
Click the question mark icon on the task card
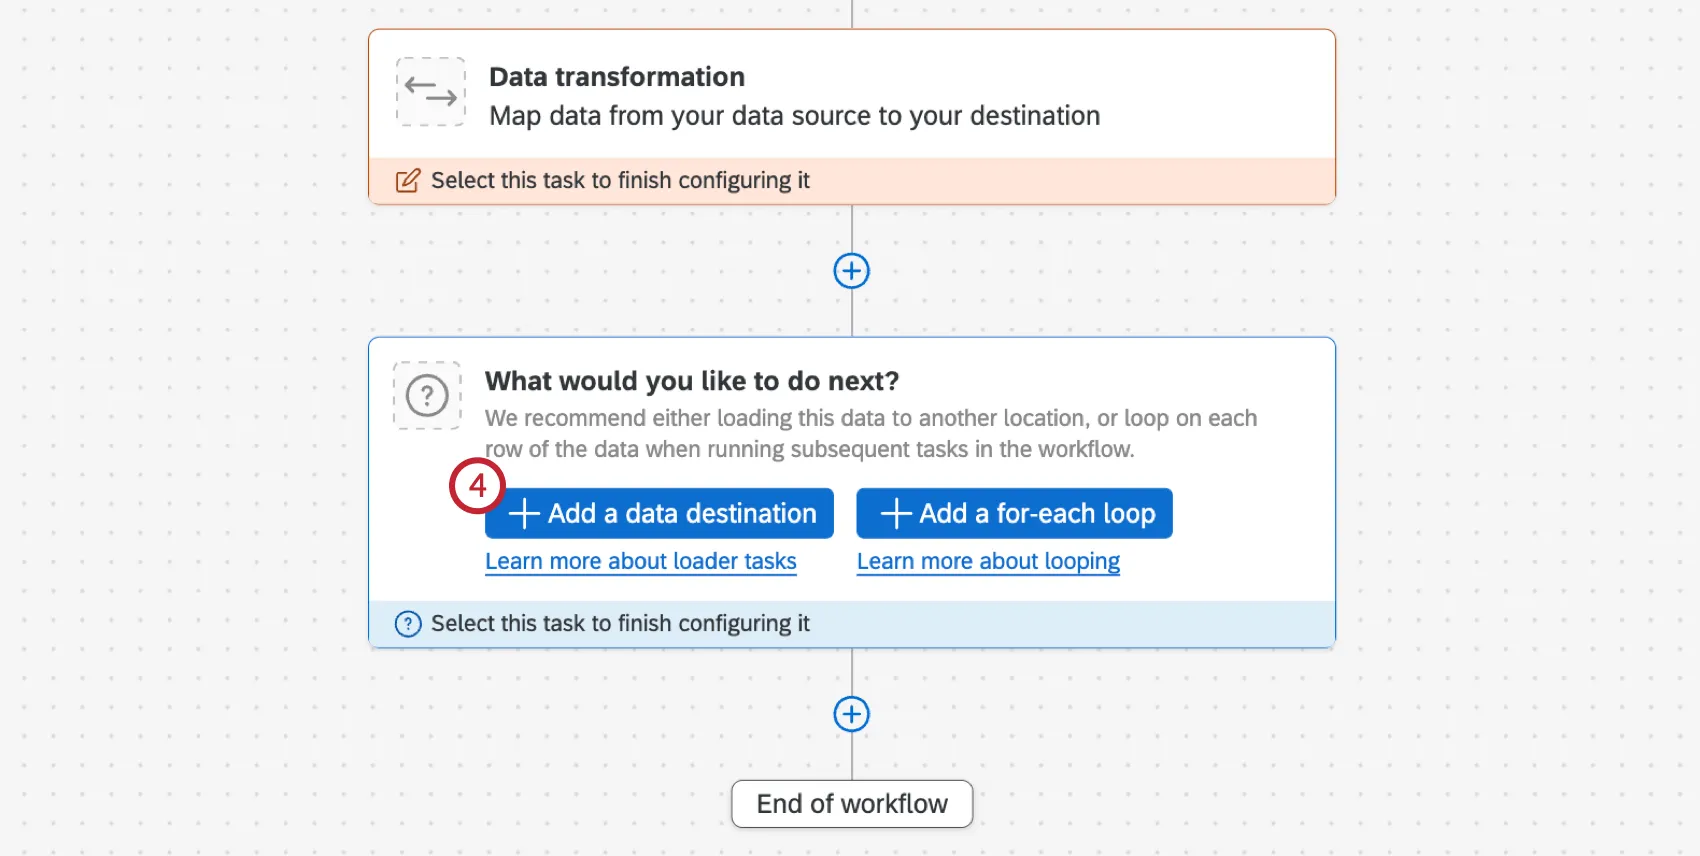[427, 395]
